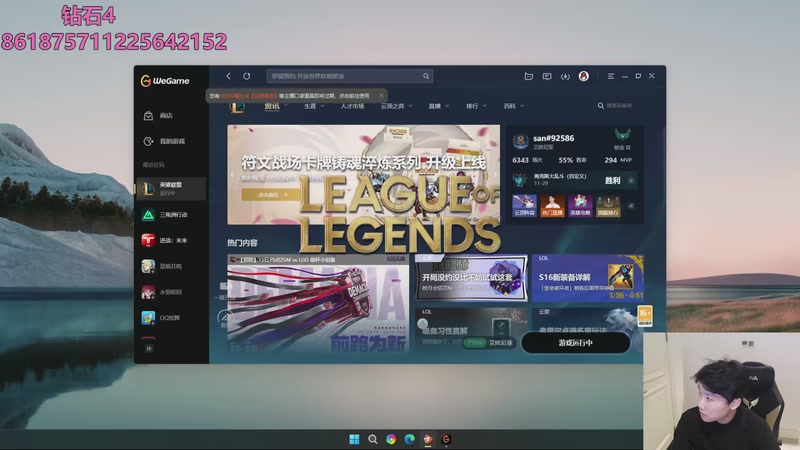Viewport: 800px width, 450px height.
Task: Launch Microsoft Edge from the taskbar
Action: click(409, 439)
